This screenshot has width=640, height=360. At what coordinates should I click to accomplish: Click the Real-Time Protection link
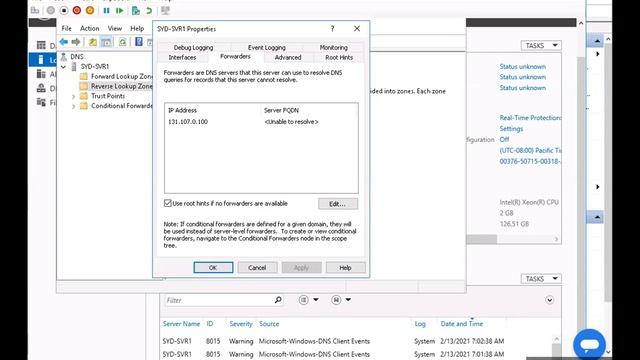(x=530, y=118)
